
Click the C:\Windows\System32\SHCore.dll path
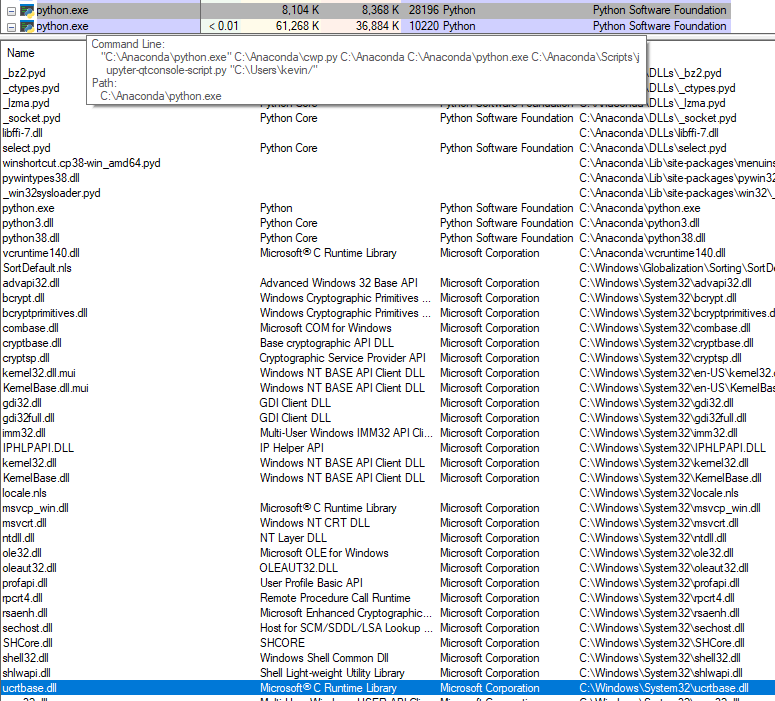(662, 643)
